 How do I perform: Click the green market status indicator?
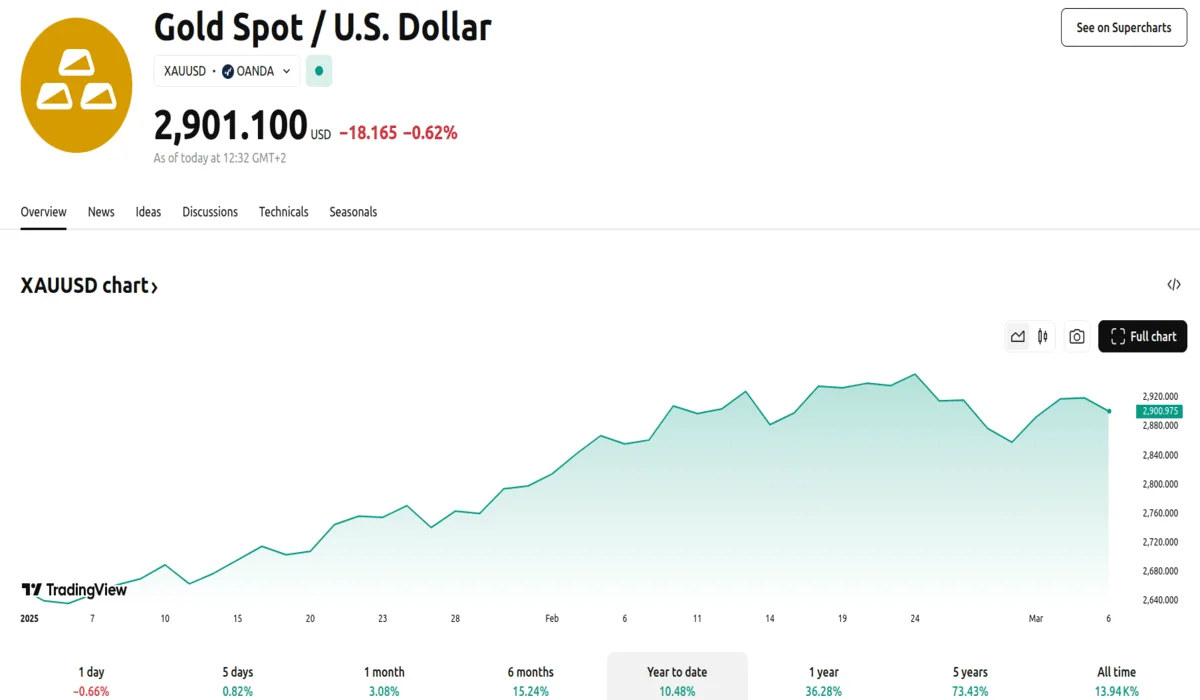(x=319, y=71)
